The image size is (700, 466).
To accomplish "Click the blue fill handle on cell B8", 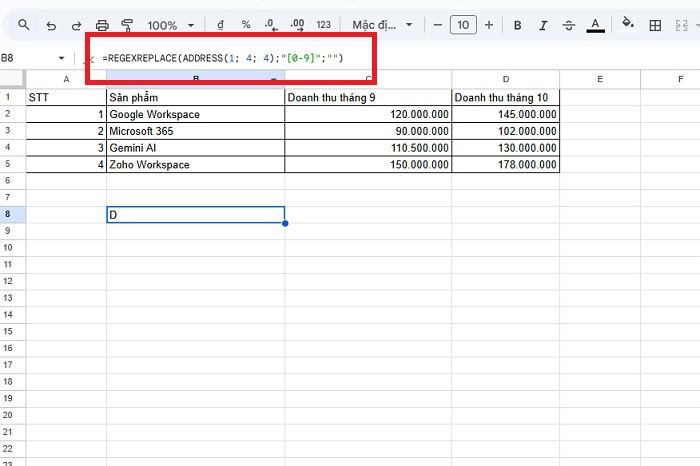I will [285, 223].
